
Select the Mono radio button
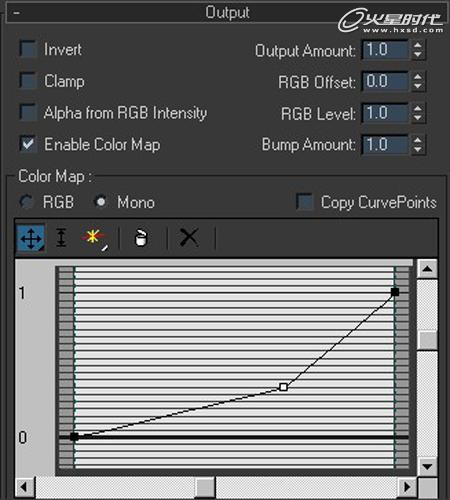point(101,202)
